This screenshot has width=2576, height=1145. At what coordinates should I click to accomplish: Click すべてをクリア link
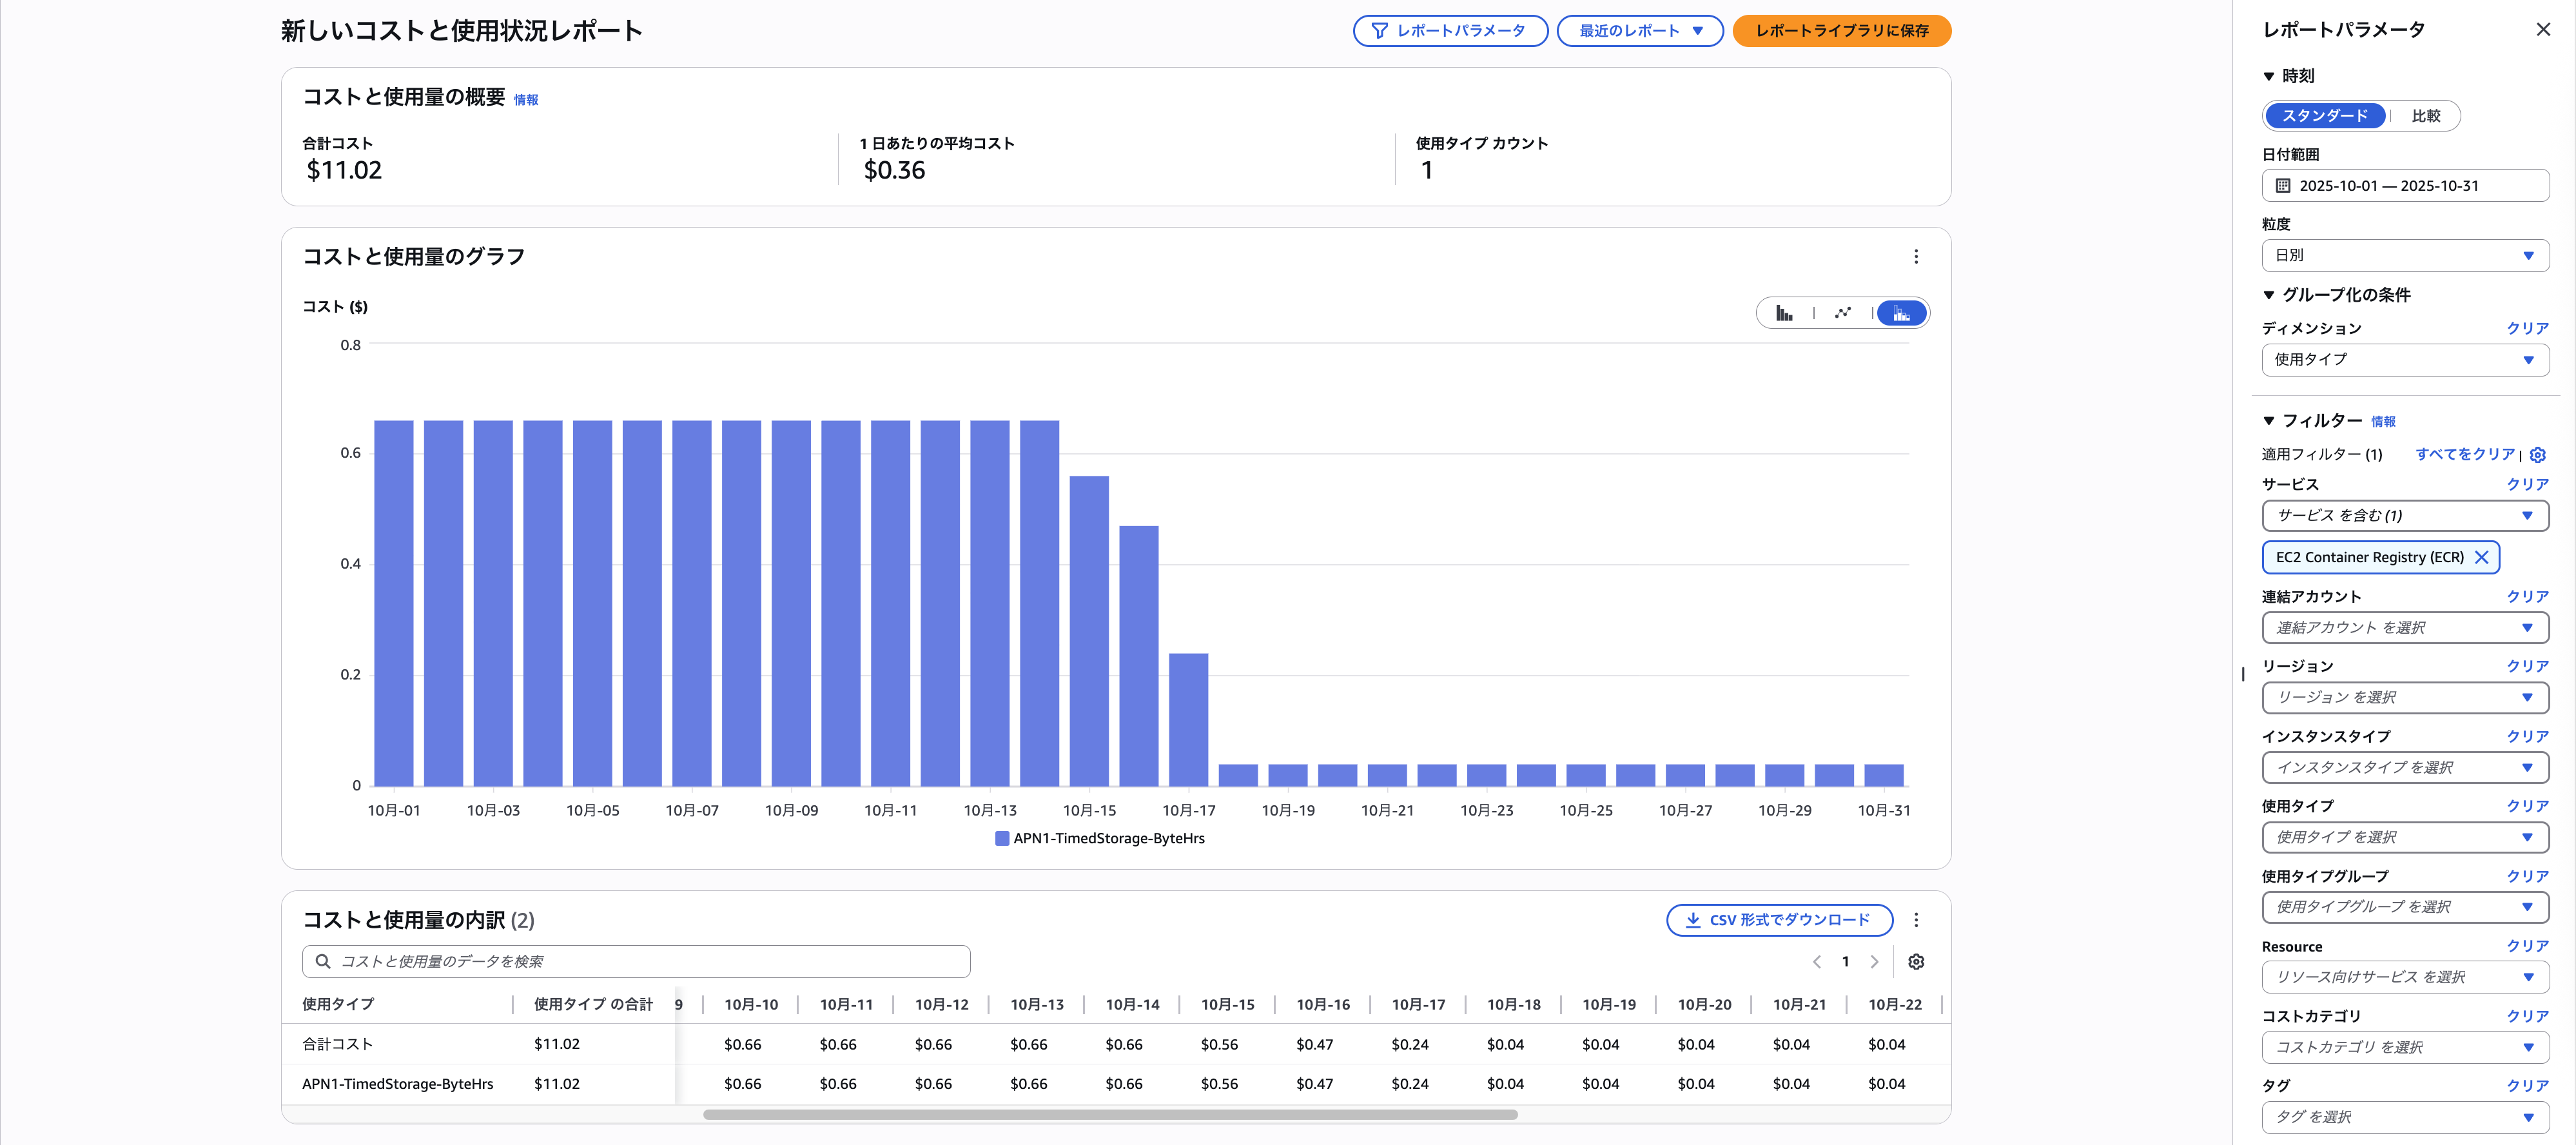click(2464, 454)
